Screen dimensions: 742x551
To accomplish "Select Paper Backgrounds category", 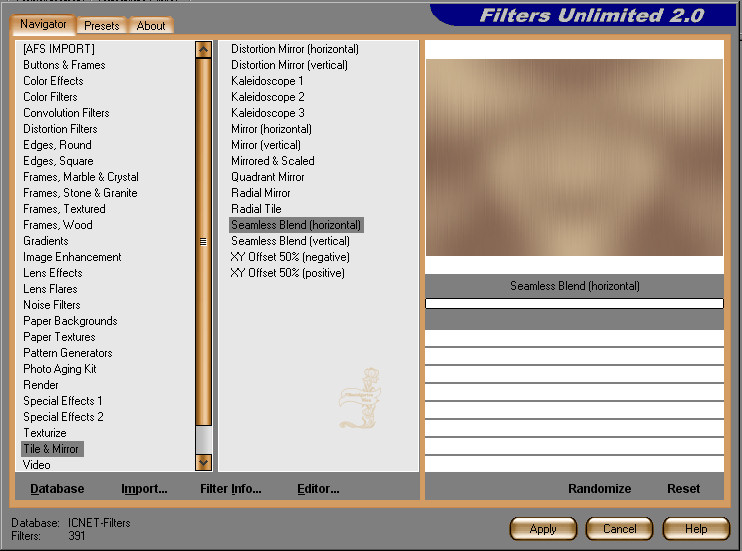I will (71, 321).
